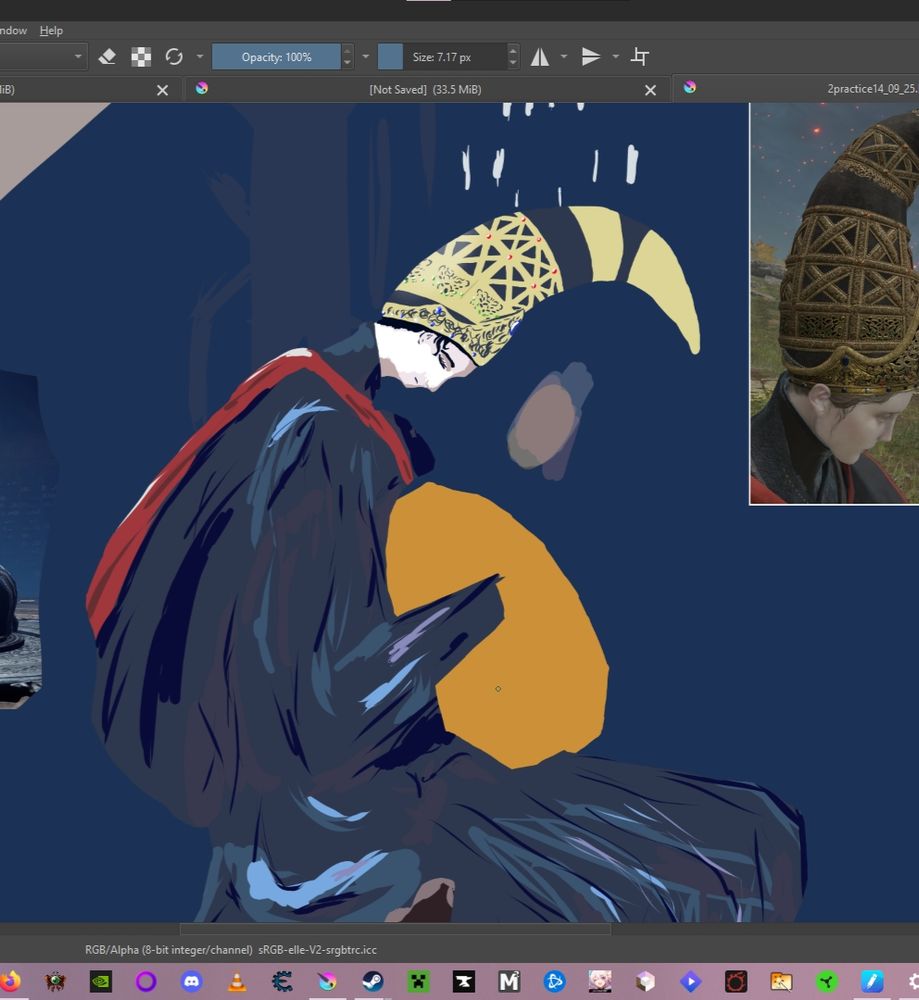The height and width of the screenshot is (1000, 919).
Task: Toggle eraser mode in the toolbar
Action: point(108,57)
